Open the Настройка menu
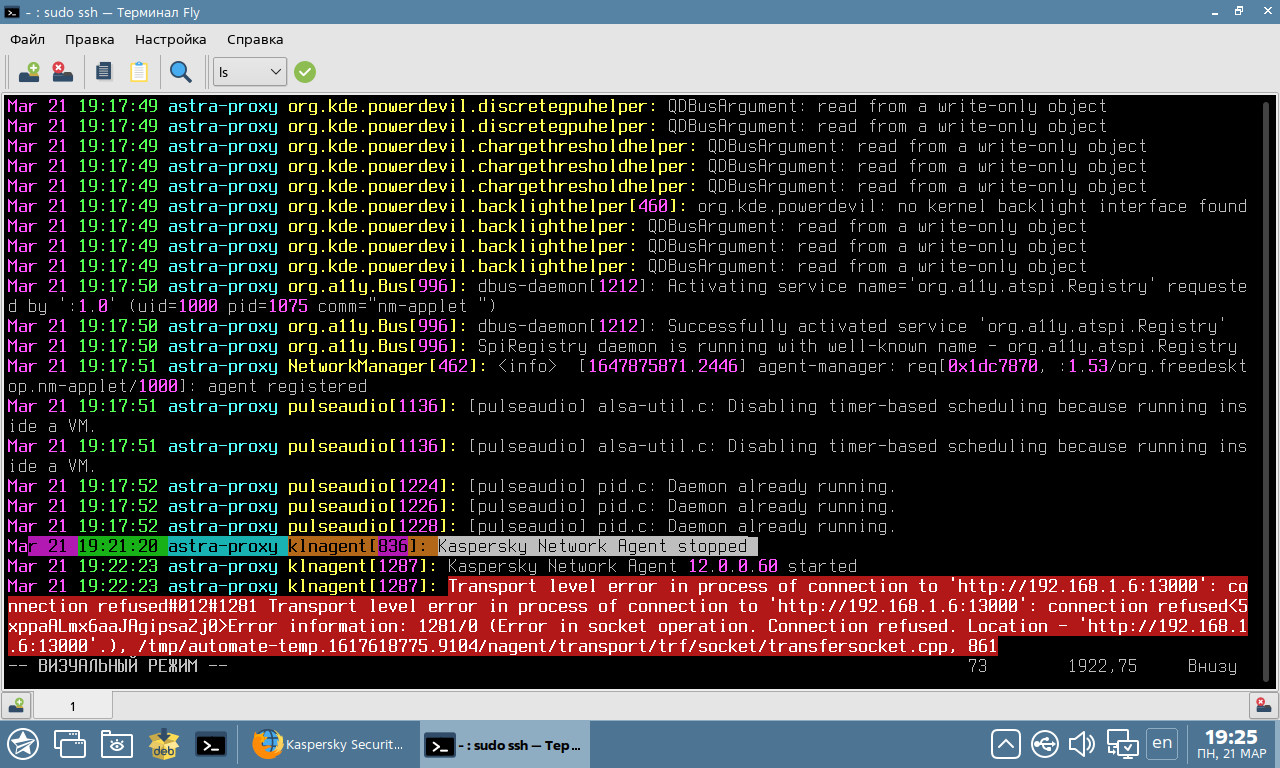Screen dimensions: 1280x768 pos(171,39)
